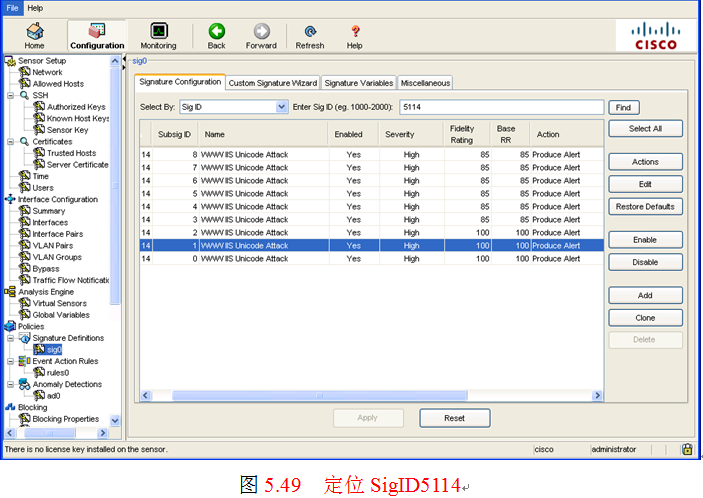Click the Add button
The image size is (703, 498).
645,295
